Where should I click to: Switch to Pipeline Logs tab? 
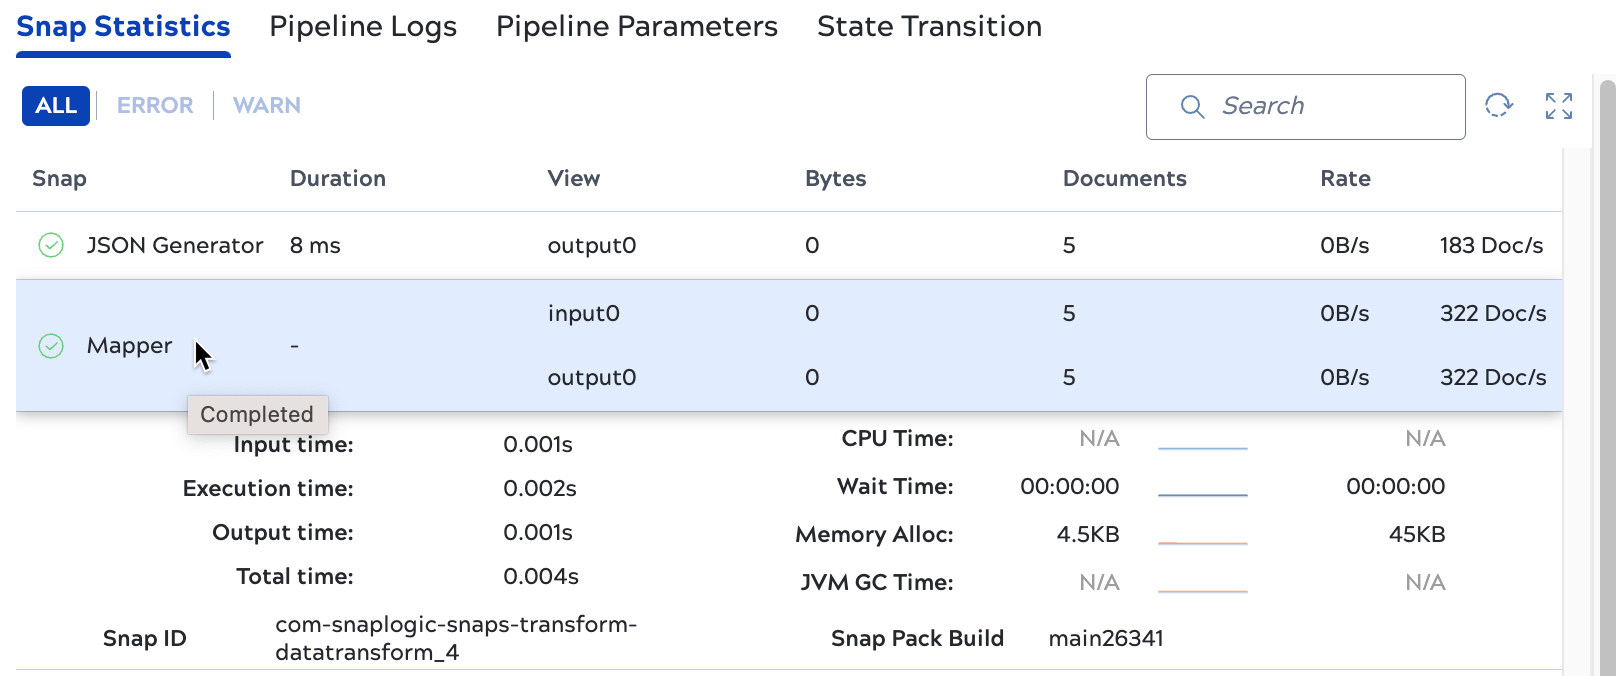363,27
